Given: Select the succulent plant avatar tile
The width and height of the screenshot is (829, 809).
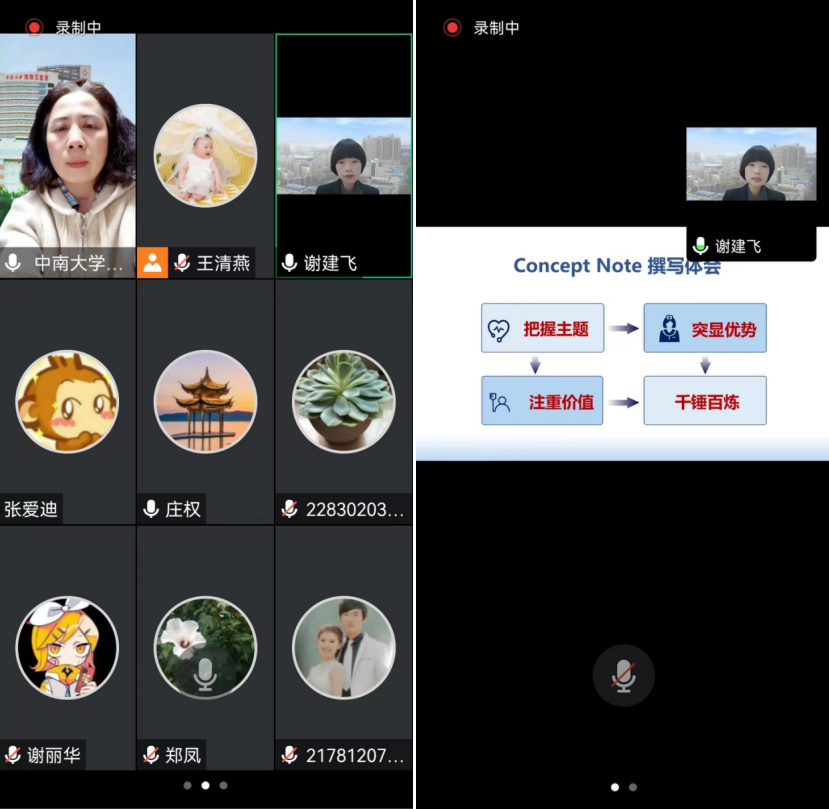Looking at the screenshot, I should pyautogui.click(x=343, y=401).
